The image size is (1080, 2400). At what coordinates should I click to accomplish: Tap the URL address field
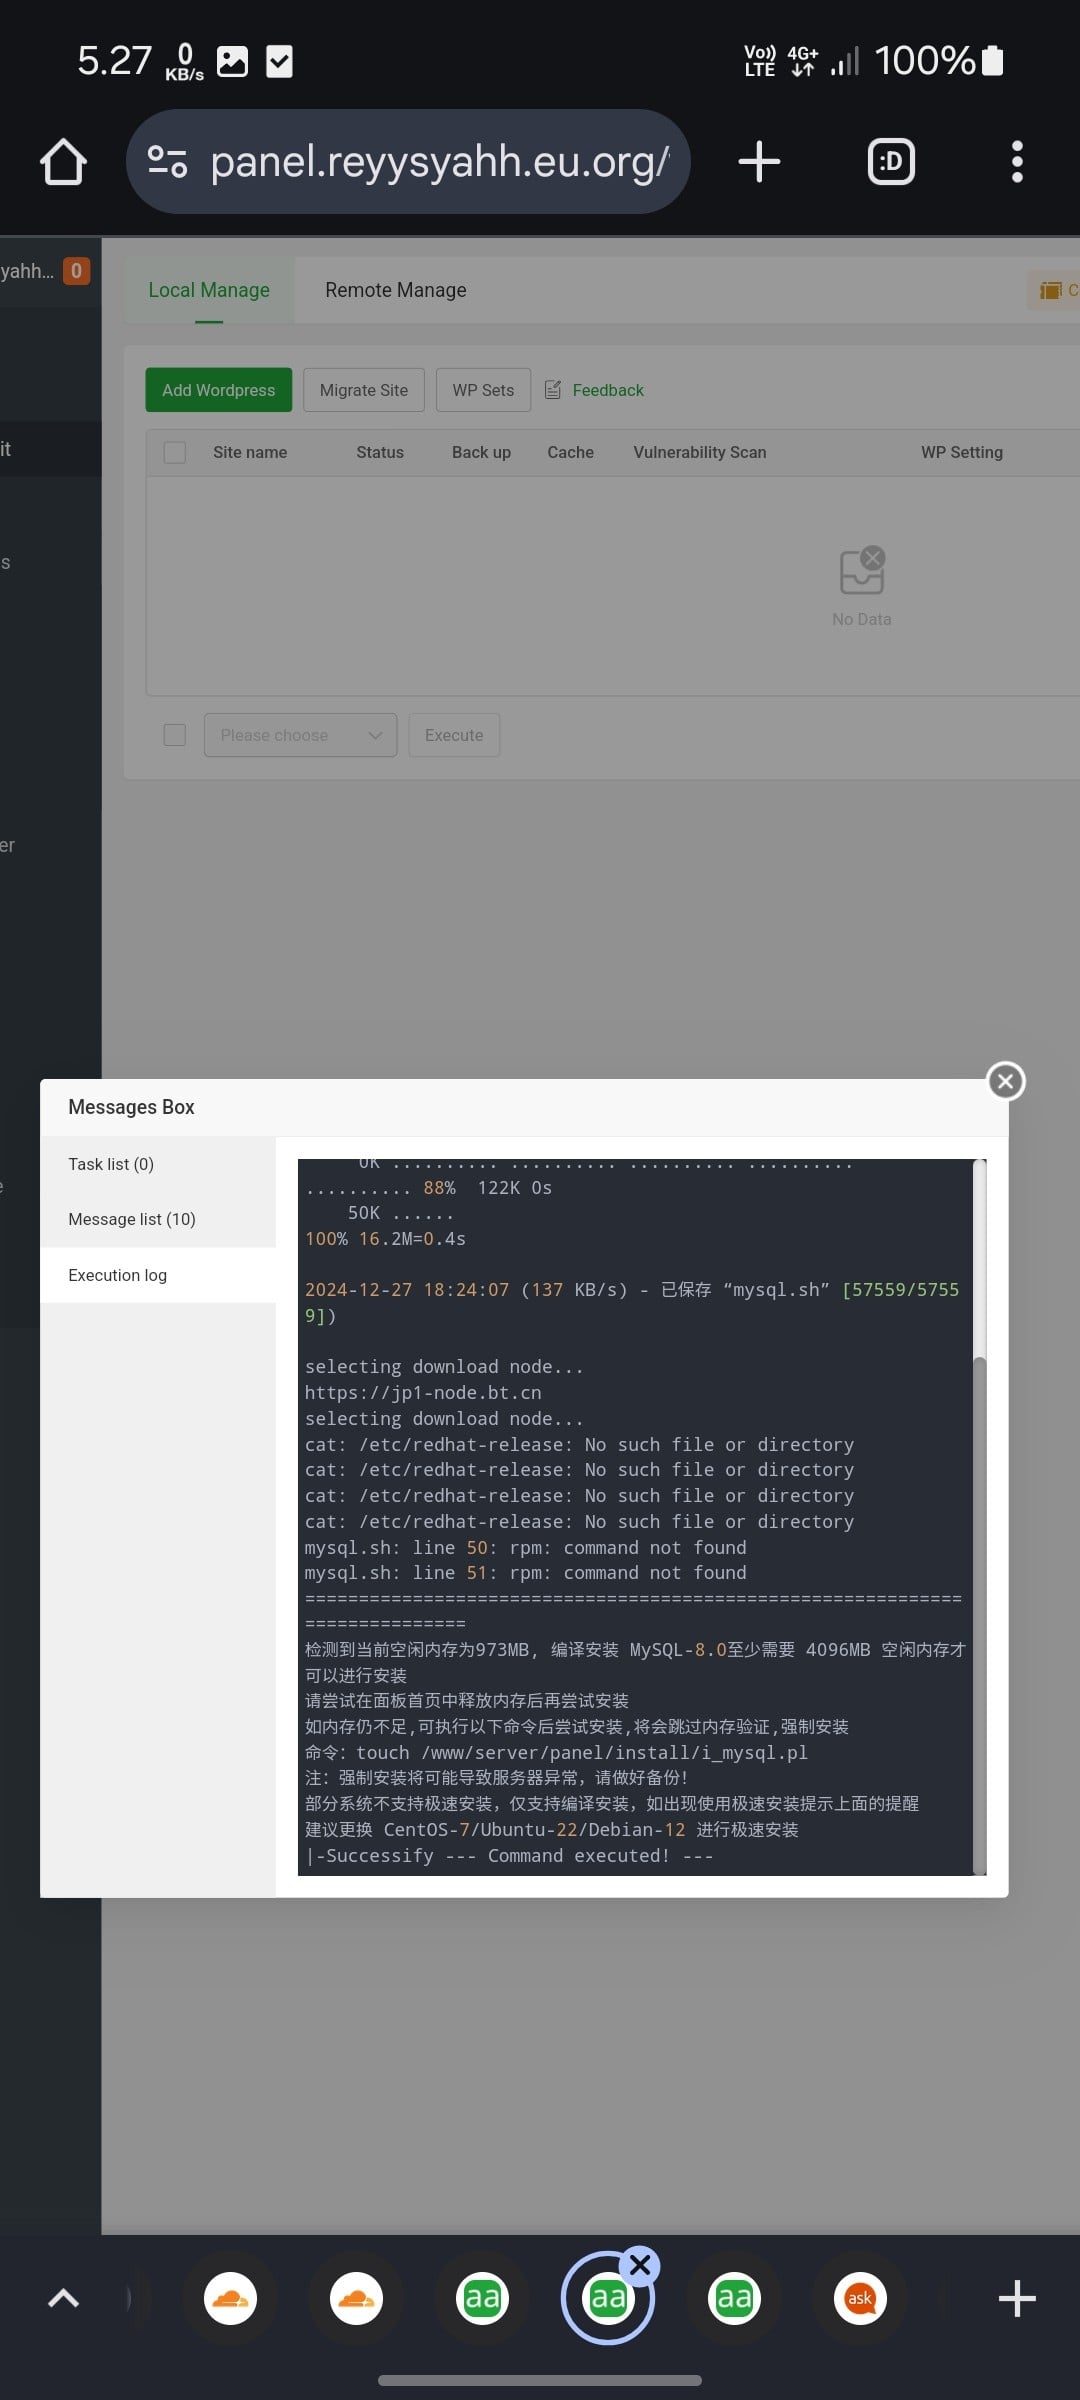440,162
